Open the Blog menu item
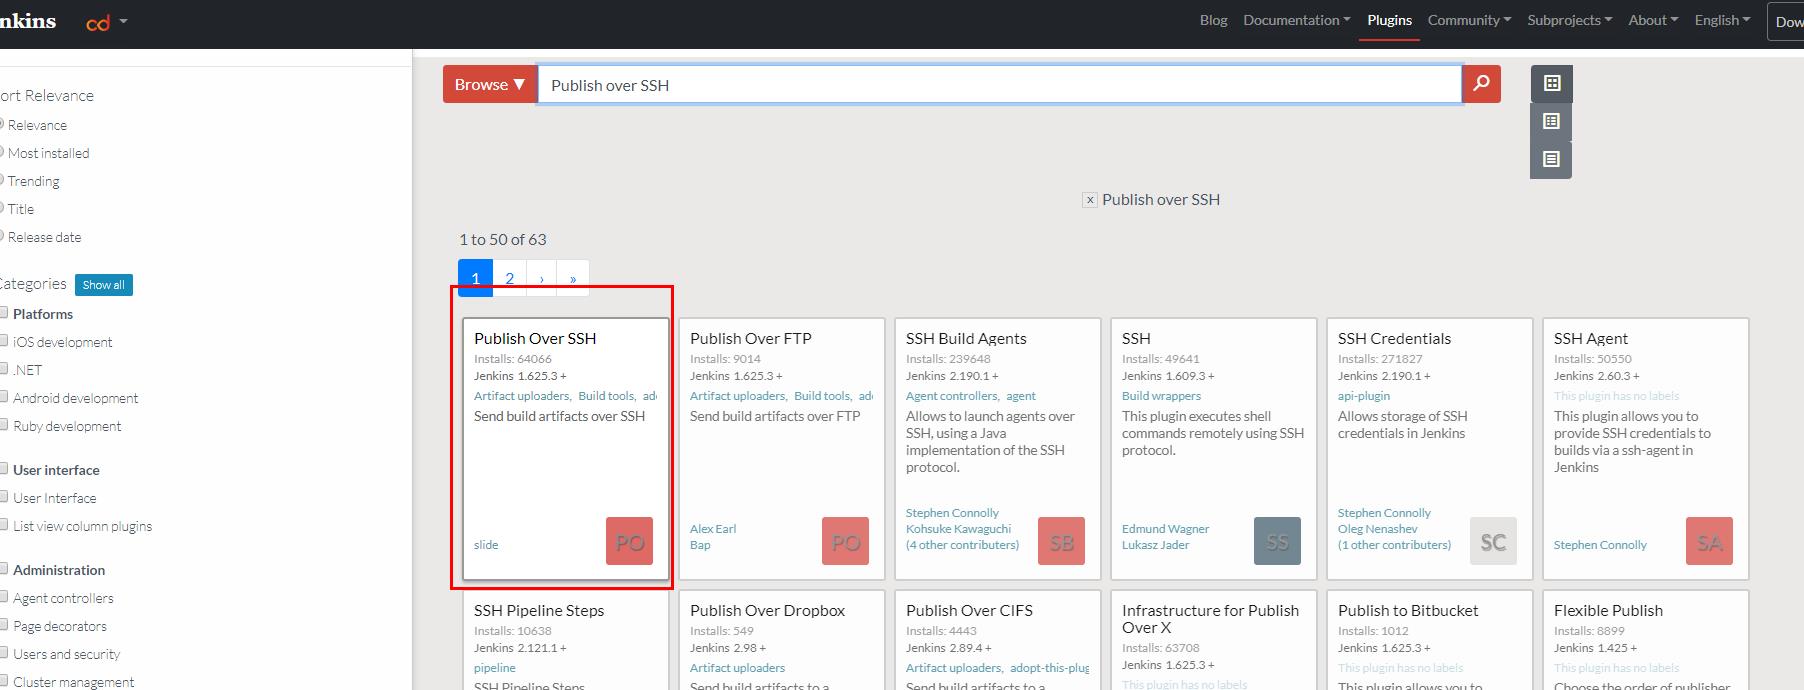Viewport: 1804px width, 690px height. pos(1213,20)
